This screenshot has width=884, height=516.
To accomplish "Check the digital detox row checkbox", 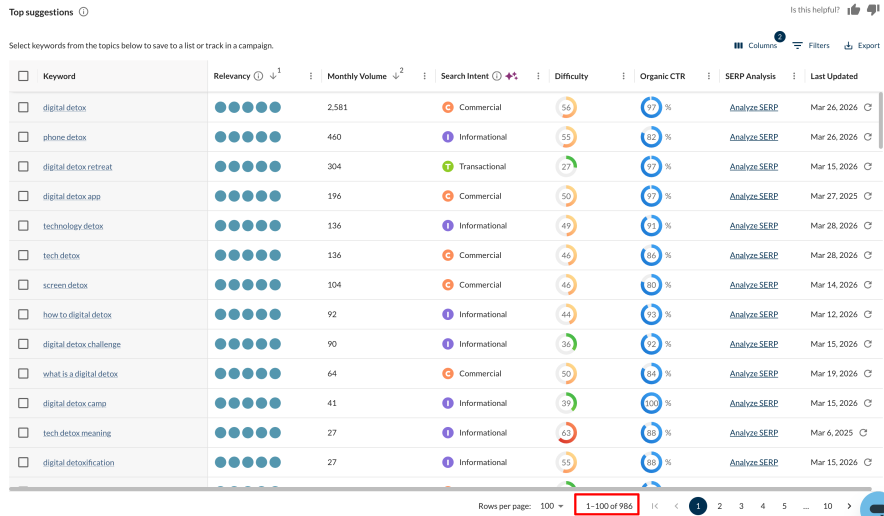I will click(x=23, y=107).
